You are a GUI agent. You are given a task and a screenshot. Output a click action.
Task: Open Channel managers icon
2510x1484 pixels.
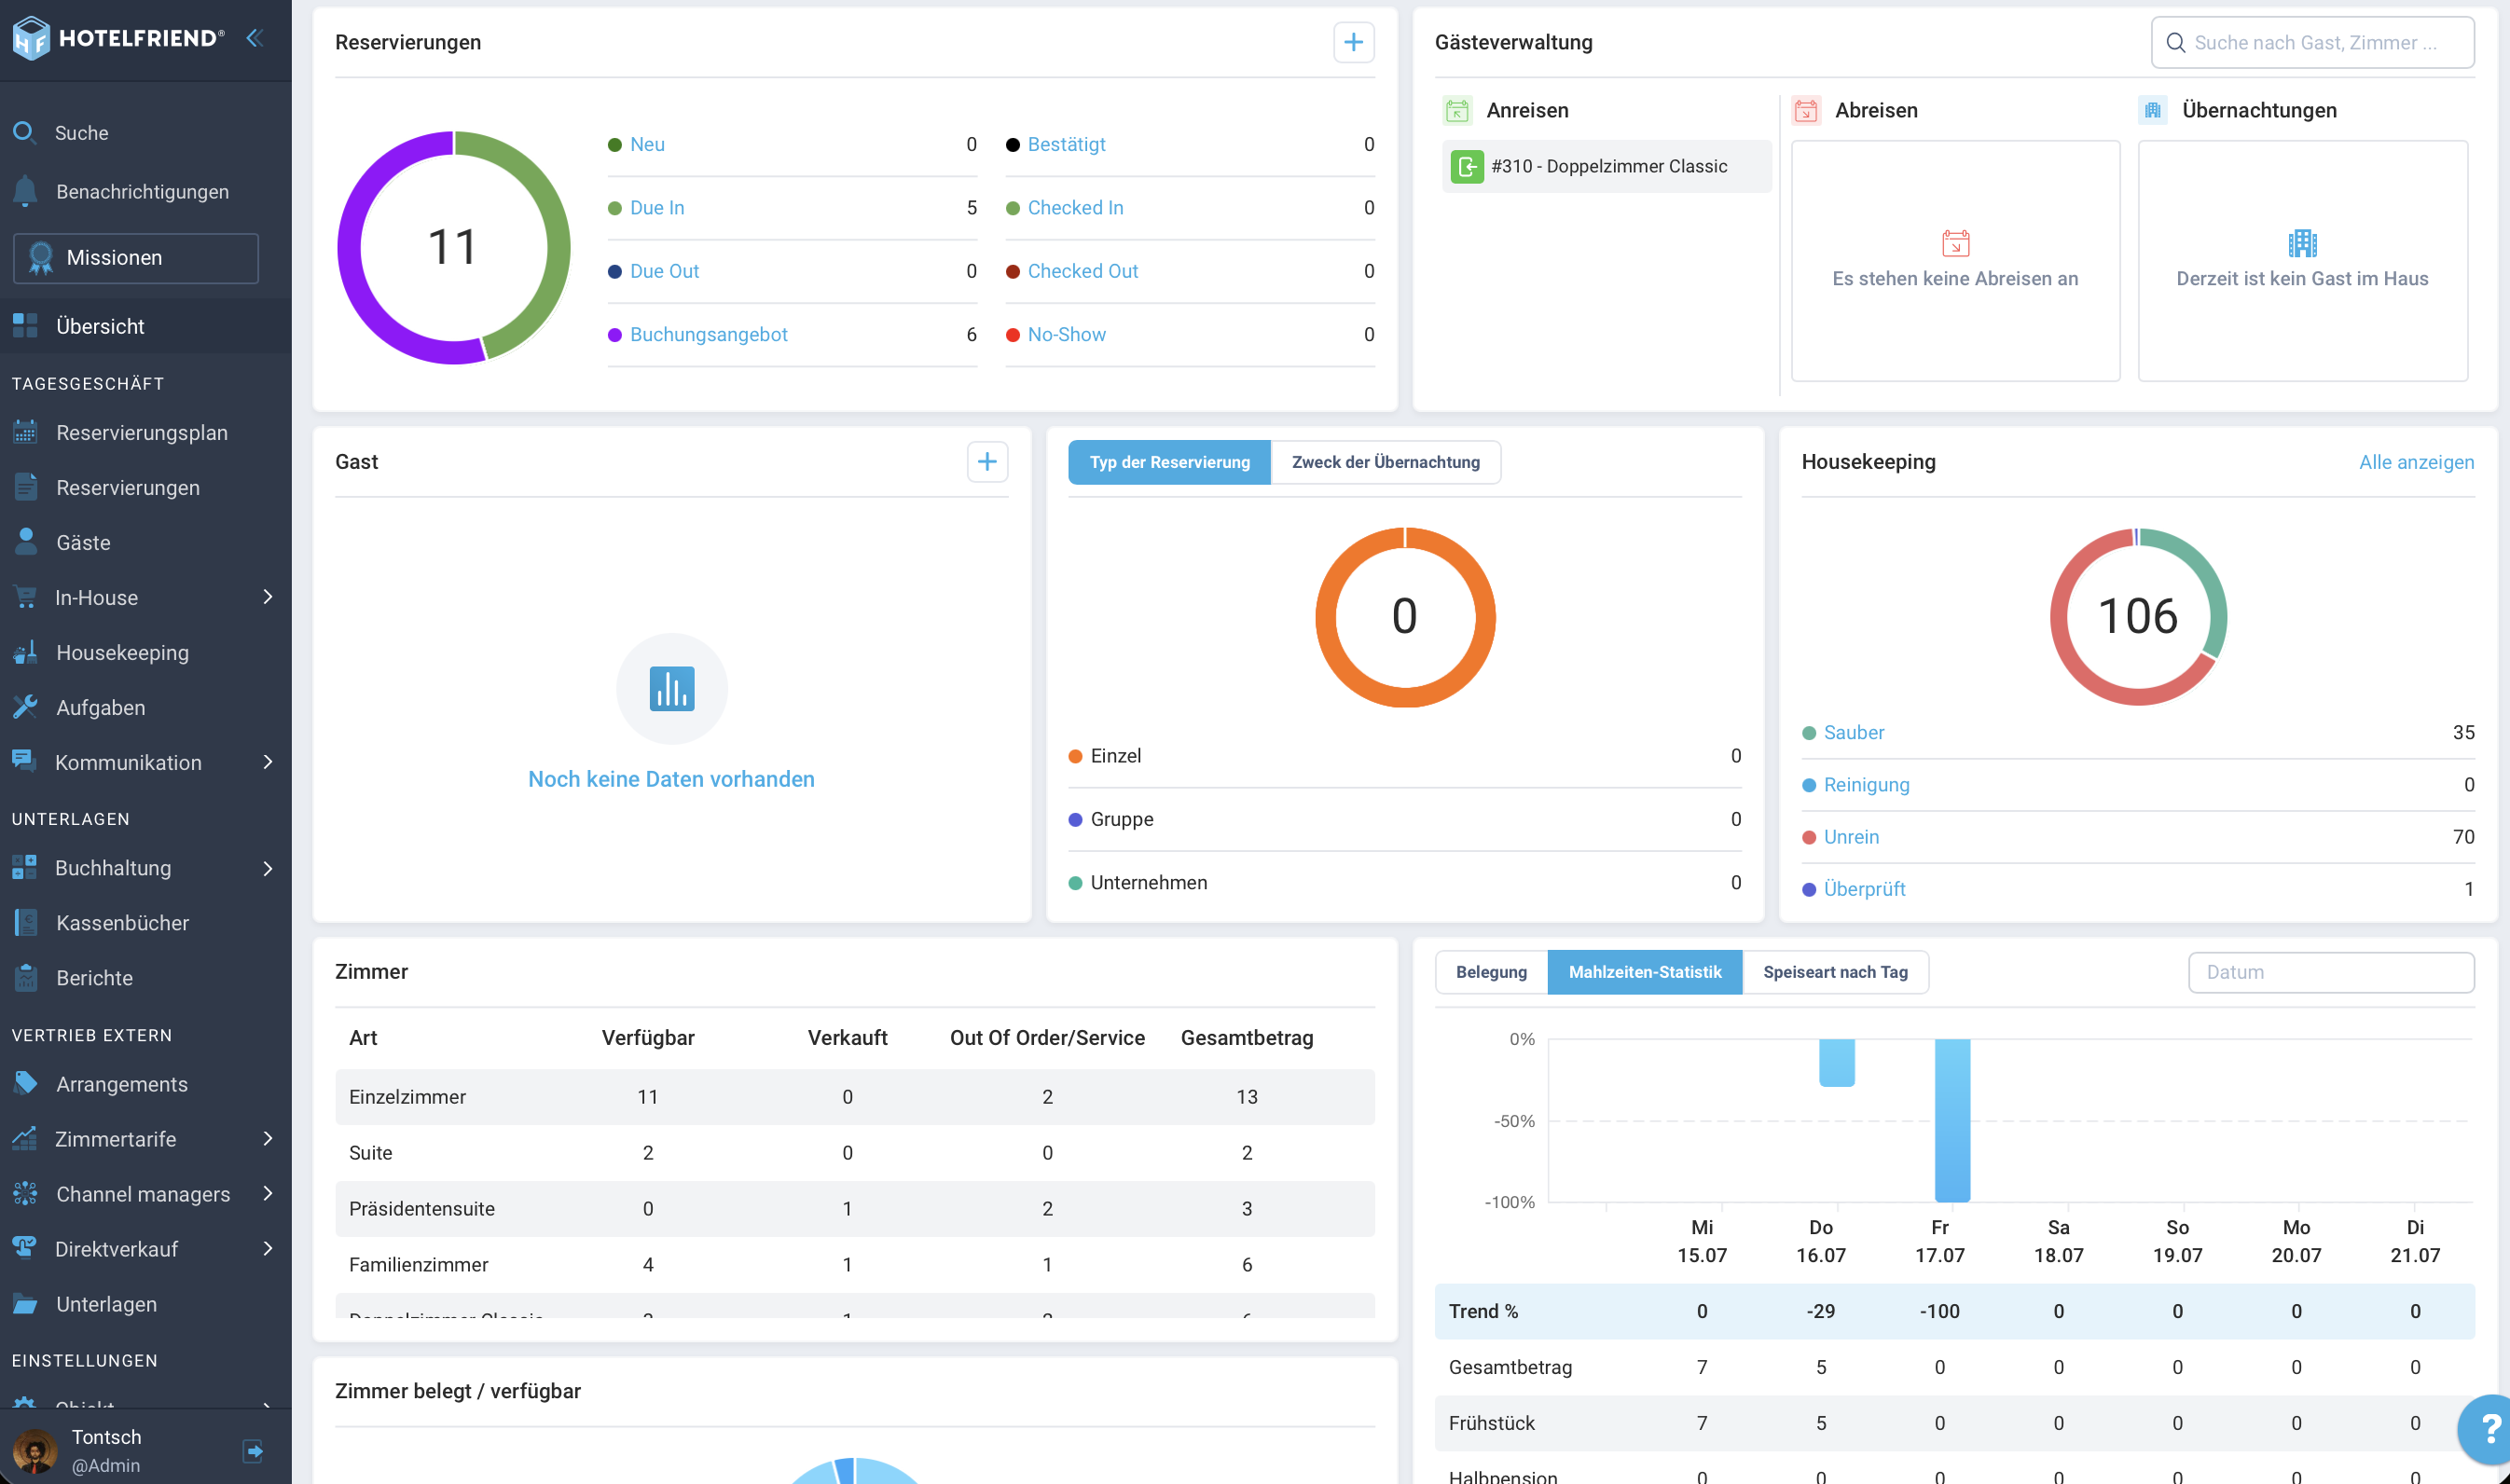click(x=25, y=1194)
